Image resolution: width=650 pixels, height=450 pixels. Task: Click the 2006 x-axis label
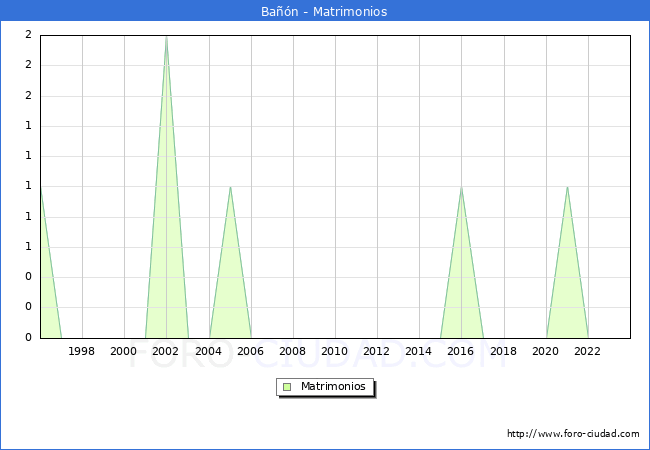click(250, 351)
